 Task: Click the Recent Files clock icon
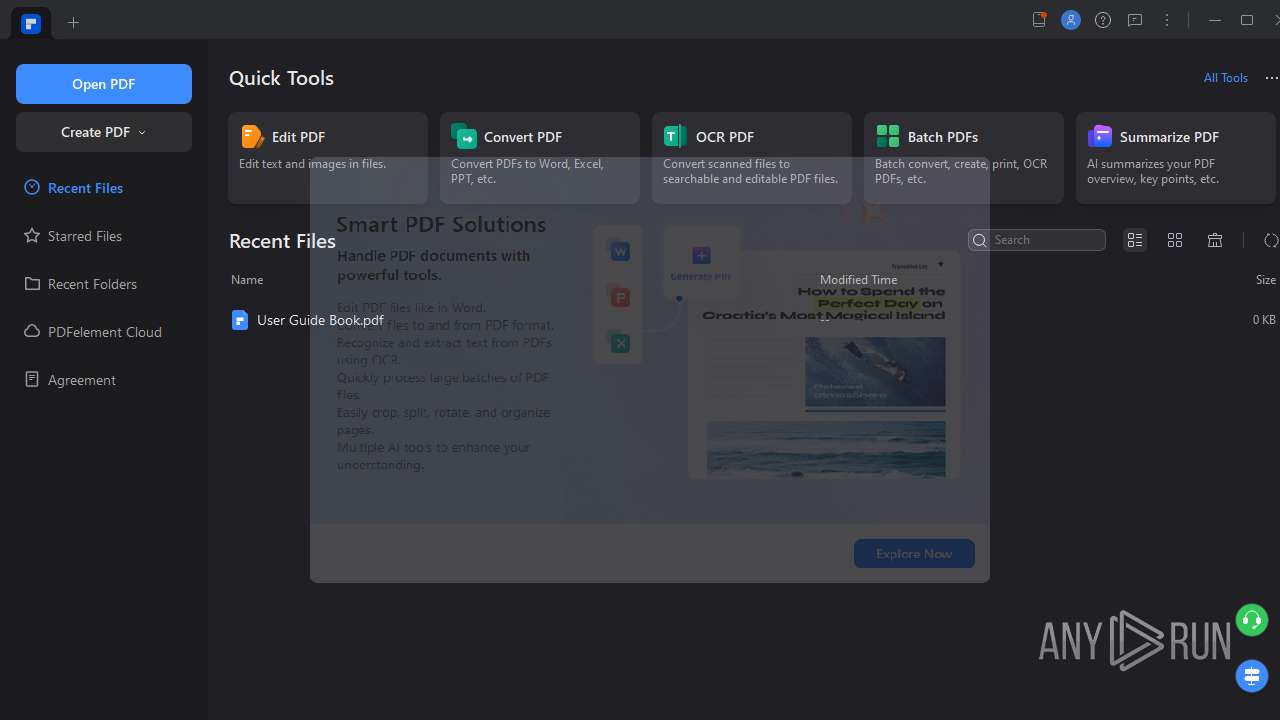(32, 188)
